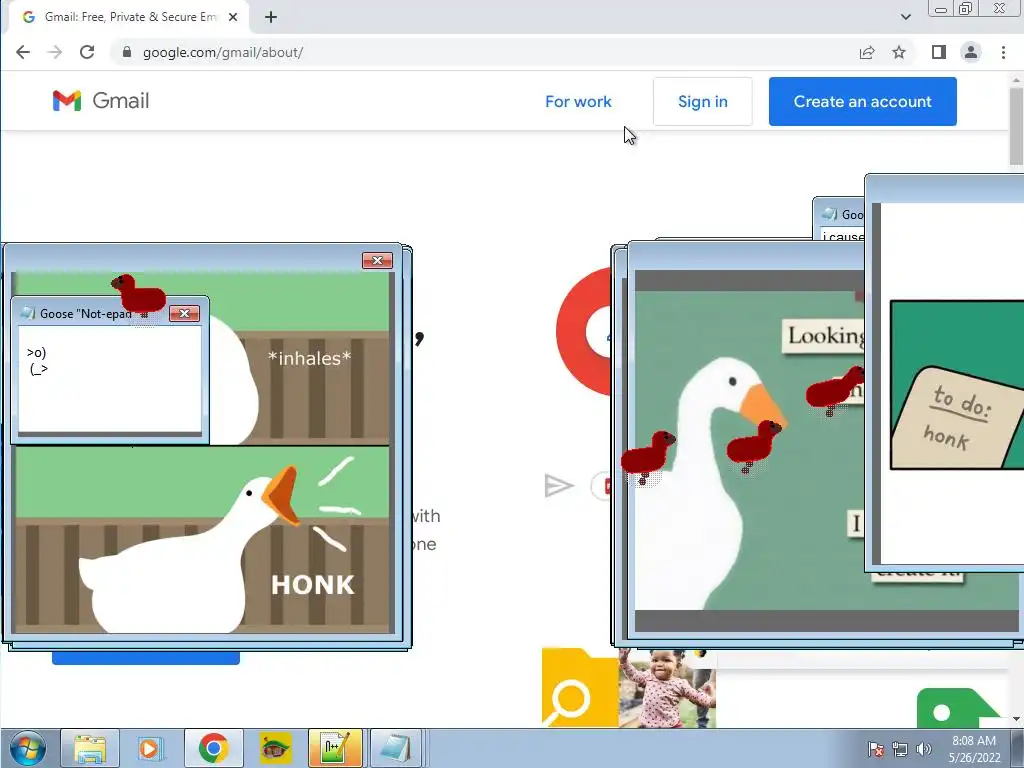Open a new tab with plus button

tap(271, 17)
